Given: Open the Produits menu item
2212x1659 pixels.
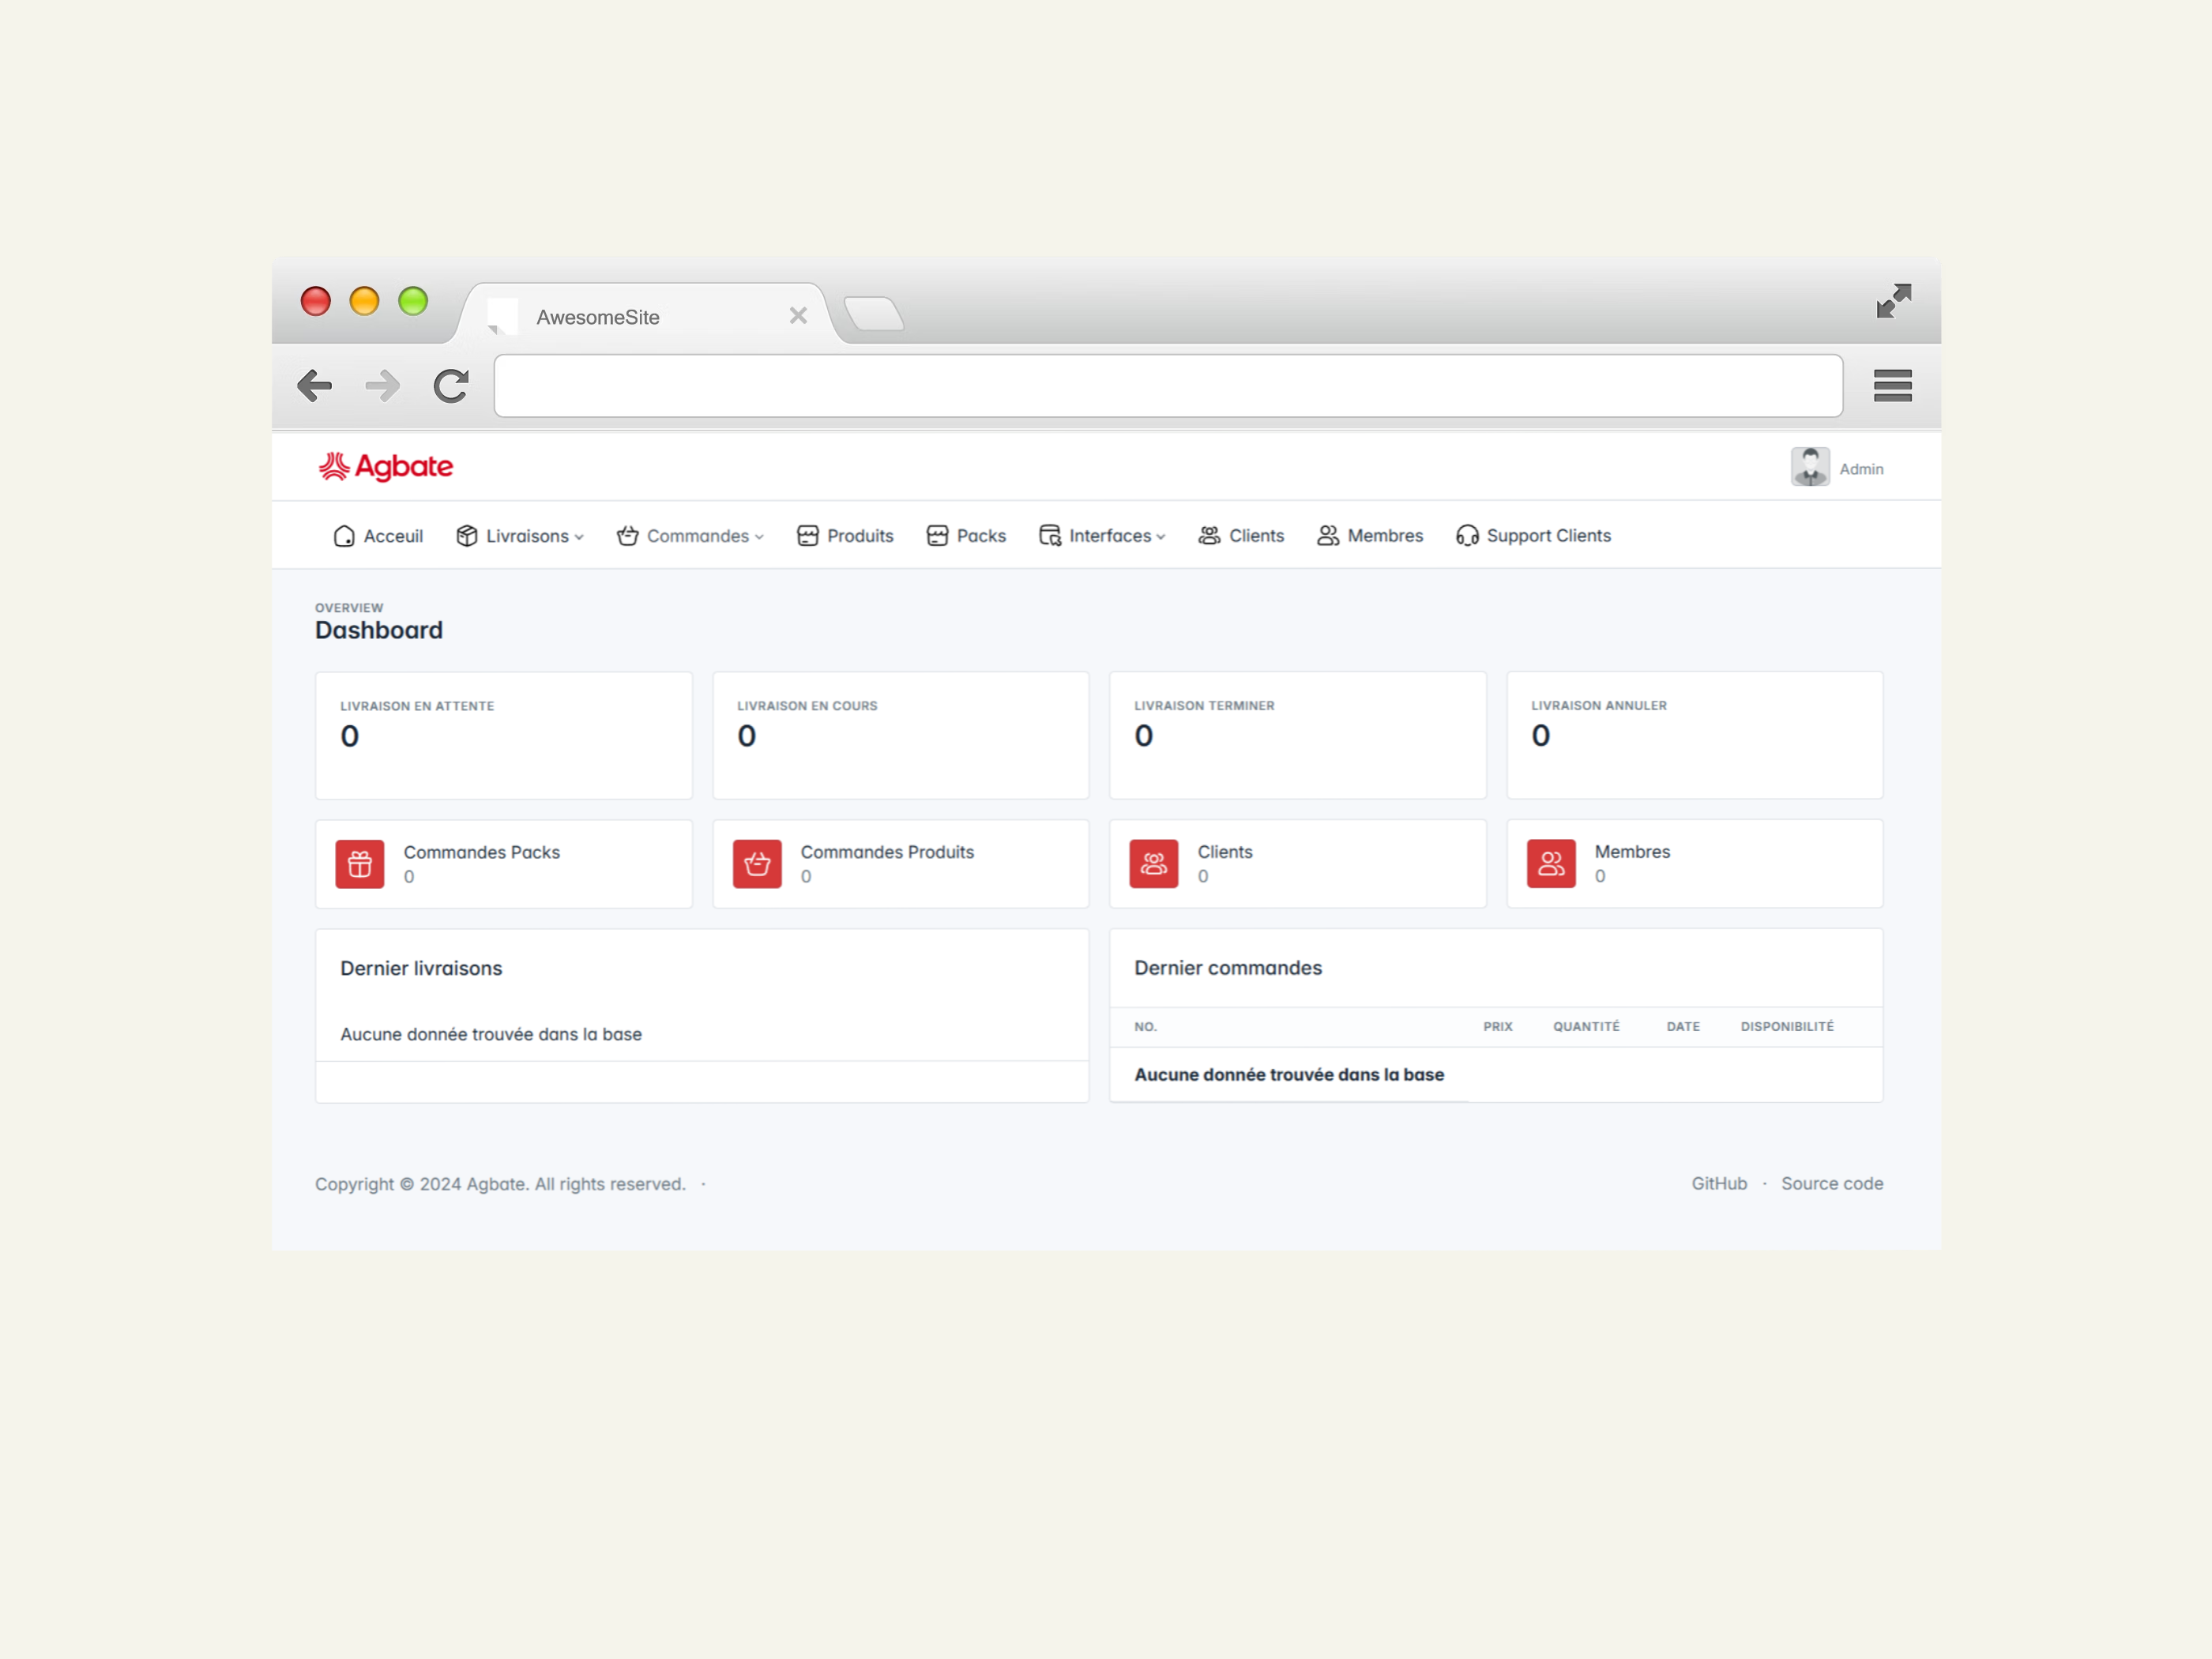Looking at the screenshot, I should [846, 536].
